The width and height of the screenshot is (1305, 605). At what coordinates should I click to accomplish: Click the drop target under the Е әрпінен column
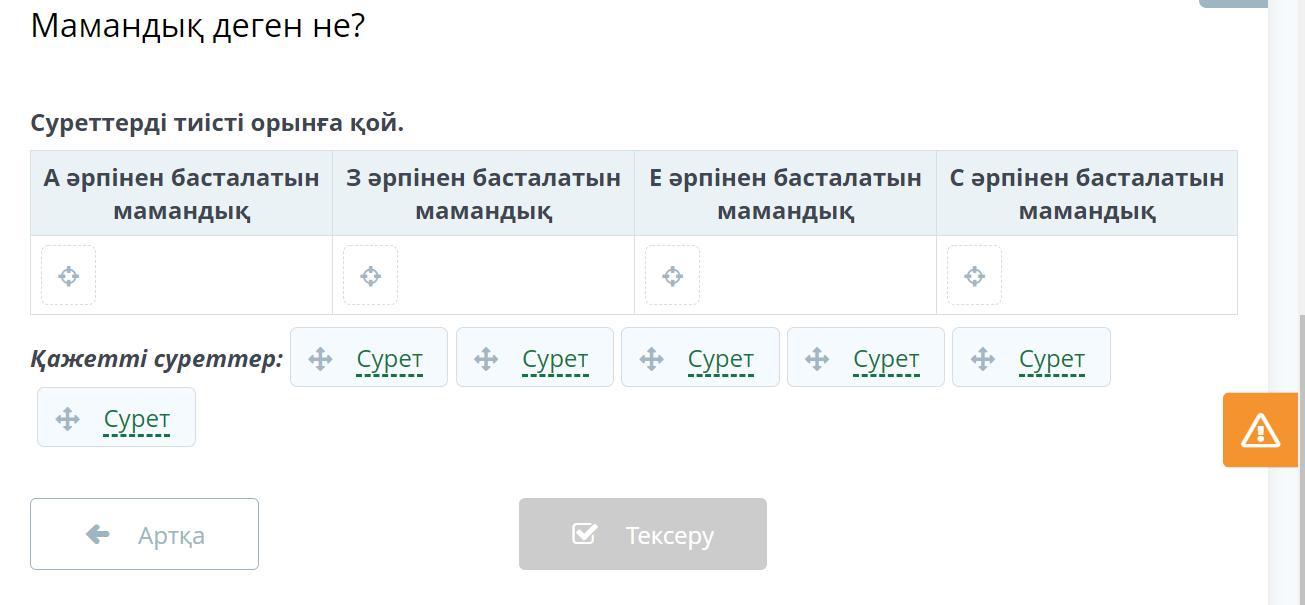click(x=672, y=276)
